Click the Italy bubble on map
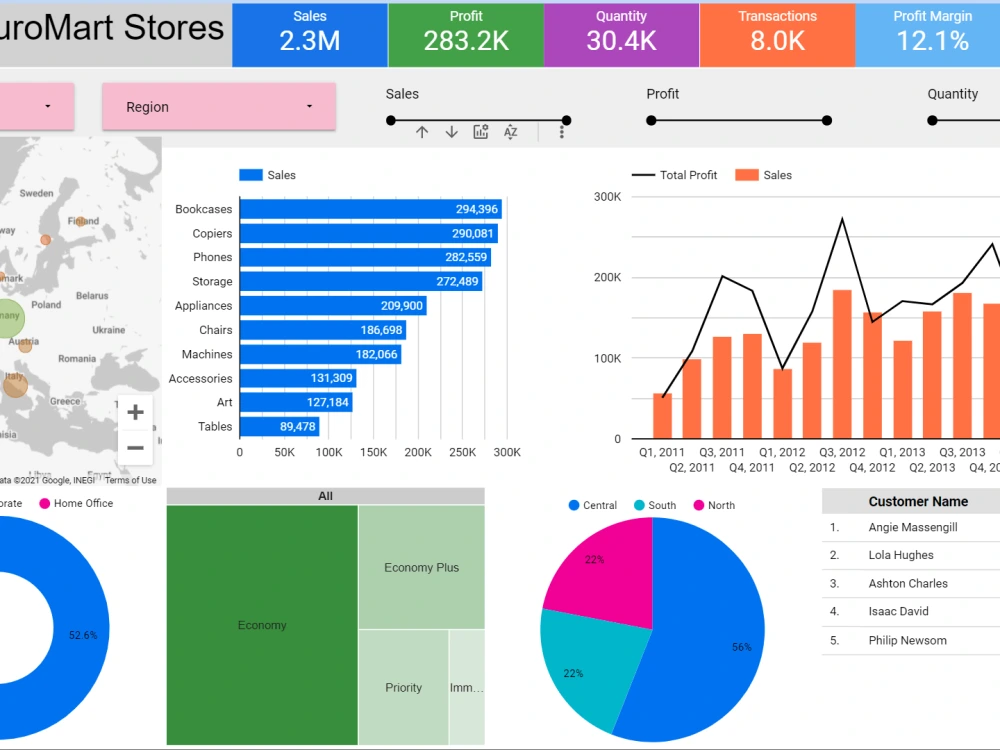 tap(15, 385)
